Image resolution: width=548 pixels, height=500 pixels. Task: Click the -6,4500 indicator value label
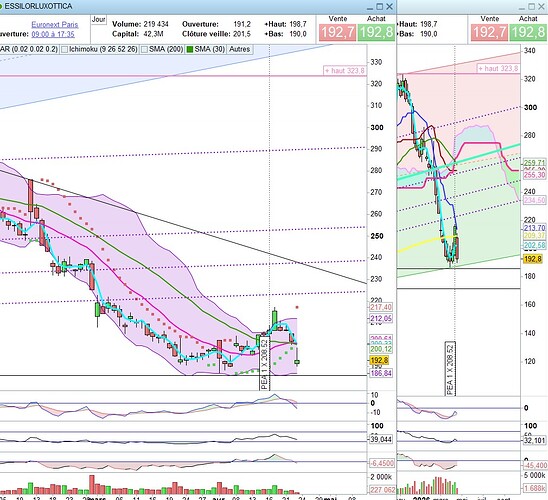click(x=382, y=463)
